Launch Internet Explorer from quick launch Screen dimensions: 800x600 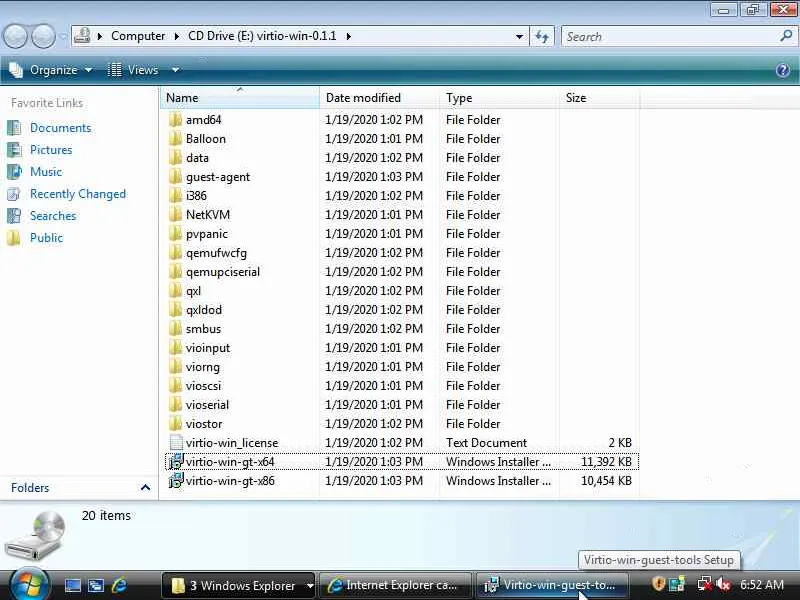pos(119,585)
